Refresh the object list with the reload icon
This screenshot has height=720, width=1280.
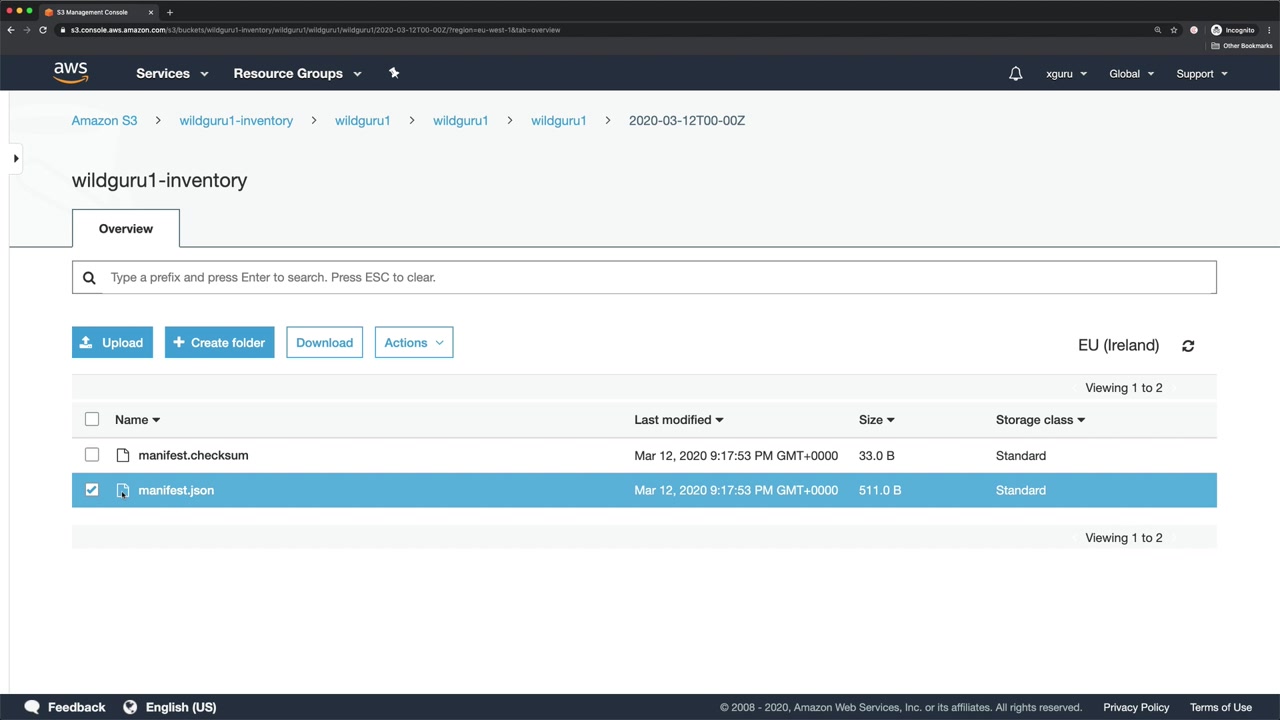click(x=1188, y=346)
